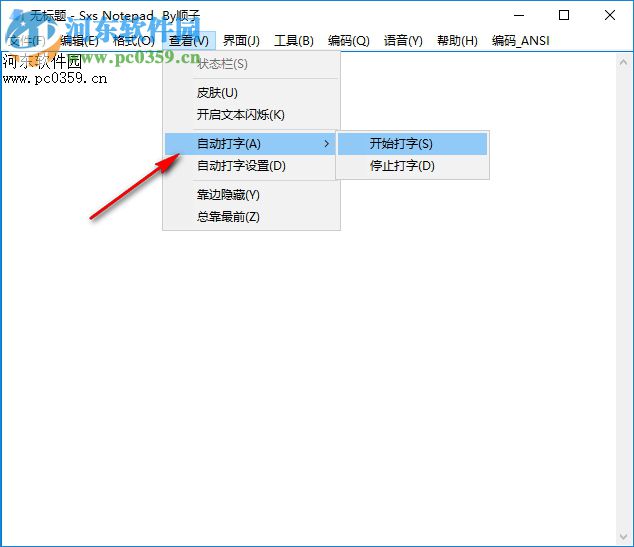Select 开启文本闪烁(K) option
This screenshot has height=547, width=634.
click(251, 115)
